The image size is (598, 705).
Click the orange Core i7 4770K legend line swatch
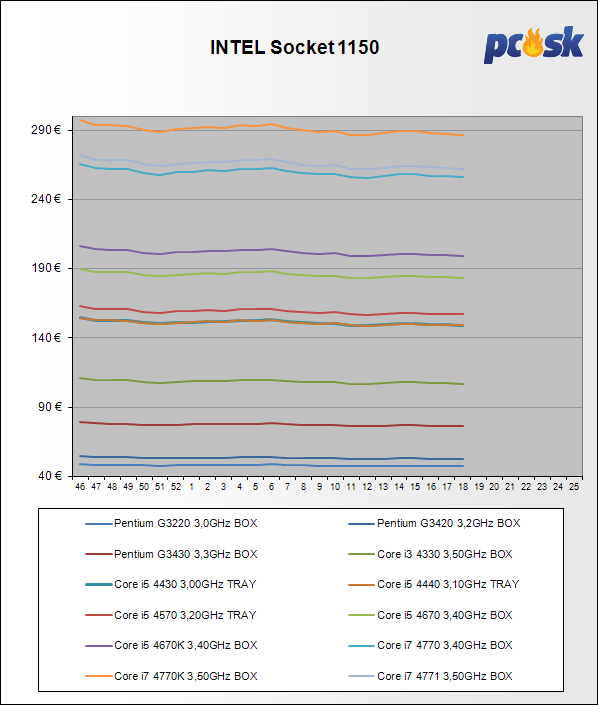[98, 676]
